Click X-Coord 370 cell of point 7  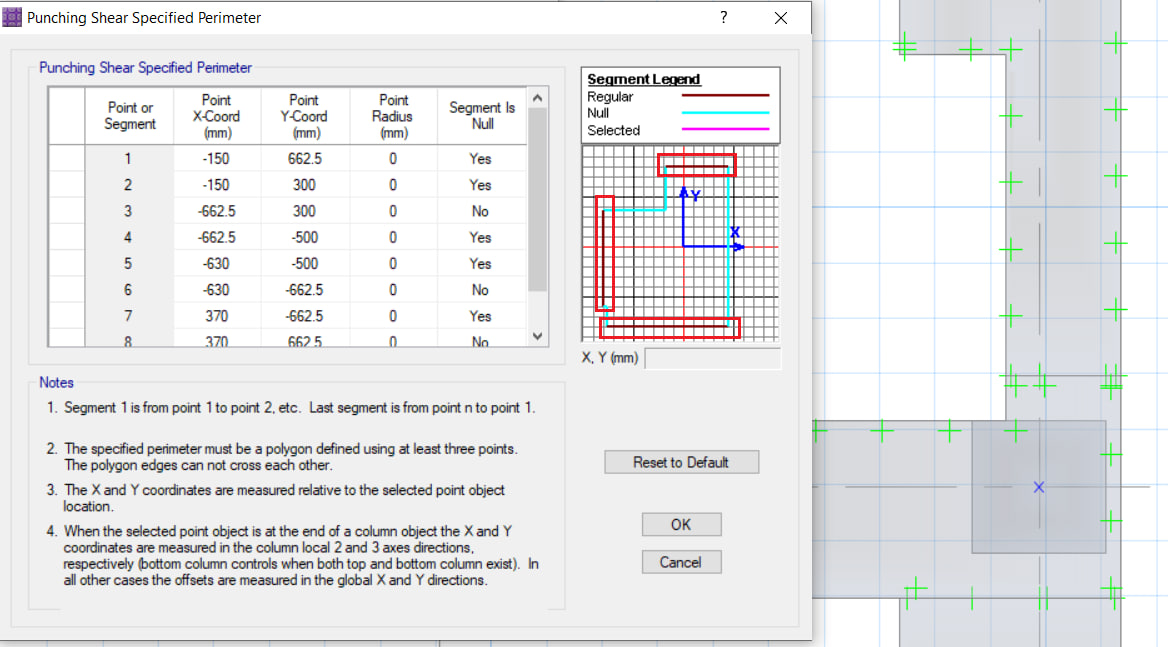(217, 316)
